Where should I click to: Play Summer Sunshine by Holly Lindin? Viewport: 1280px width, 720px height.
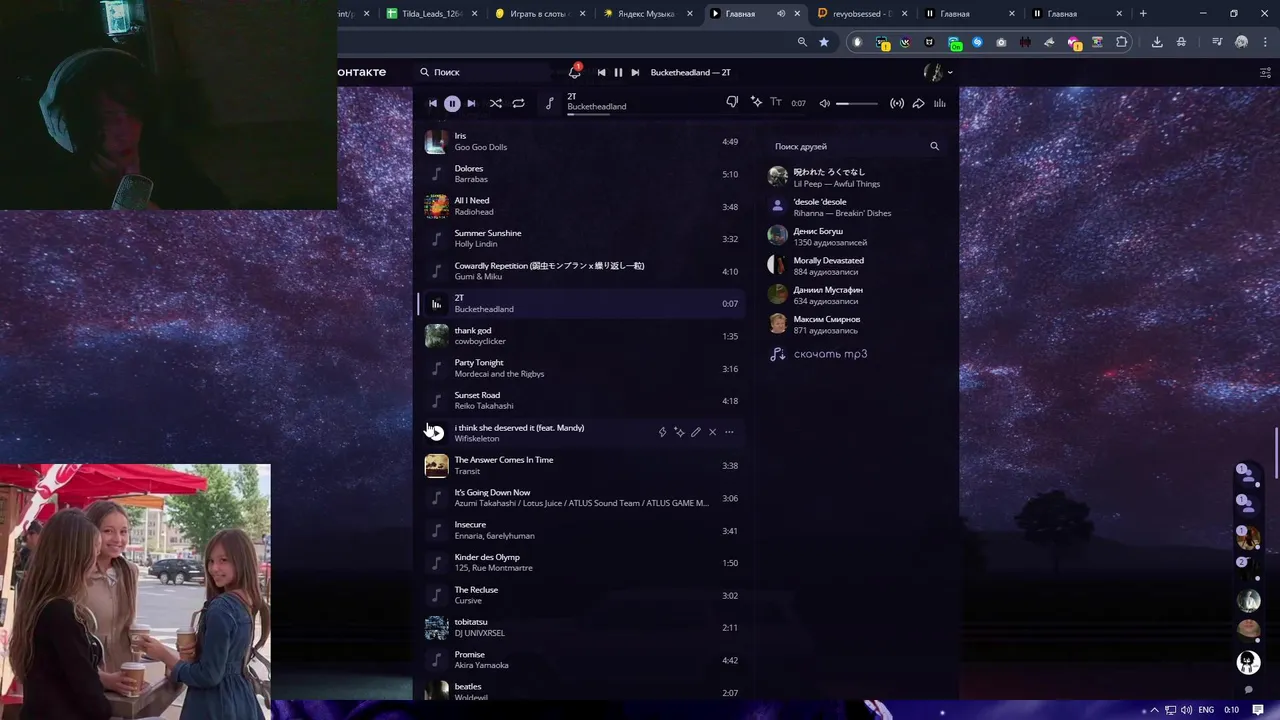[436, 239]
